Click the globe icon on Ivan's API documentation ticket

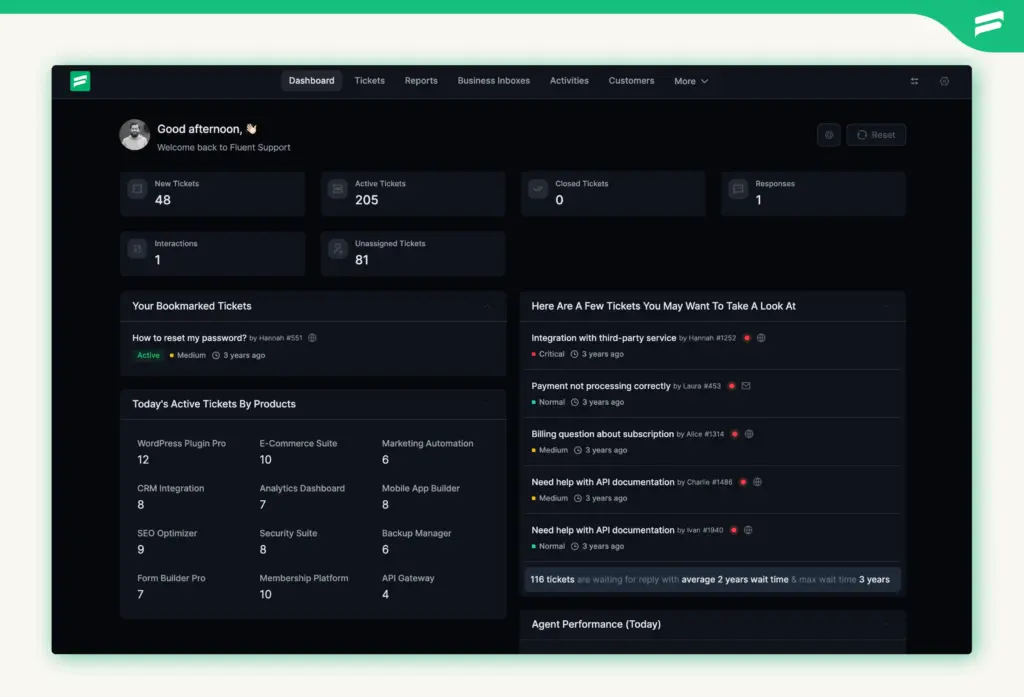click(748, 529)
